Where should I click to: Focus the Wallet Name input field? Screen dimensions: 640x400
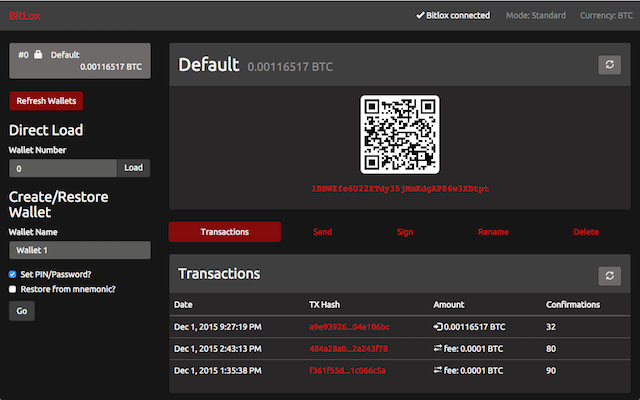click(80, 250)
